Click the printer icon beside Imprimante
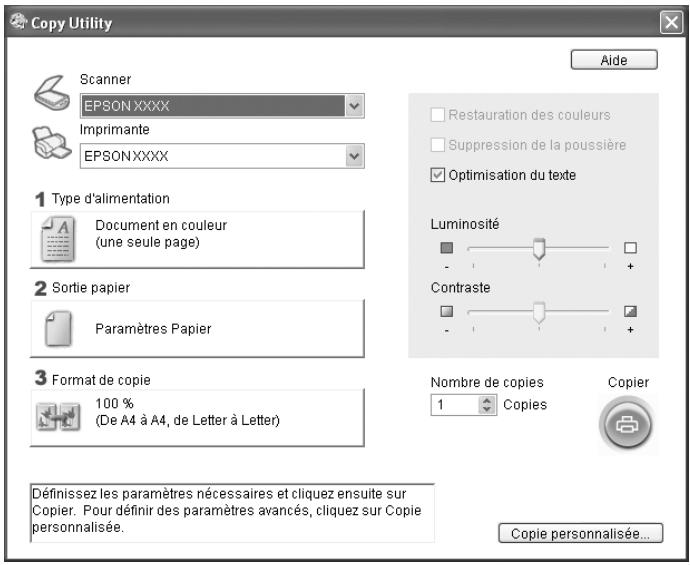 pyautogui.click(x=51, y=143)
